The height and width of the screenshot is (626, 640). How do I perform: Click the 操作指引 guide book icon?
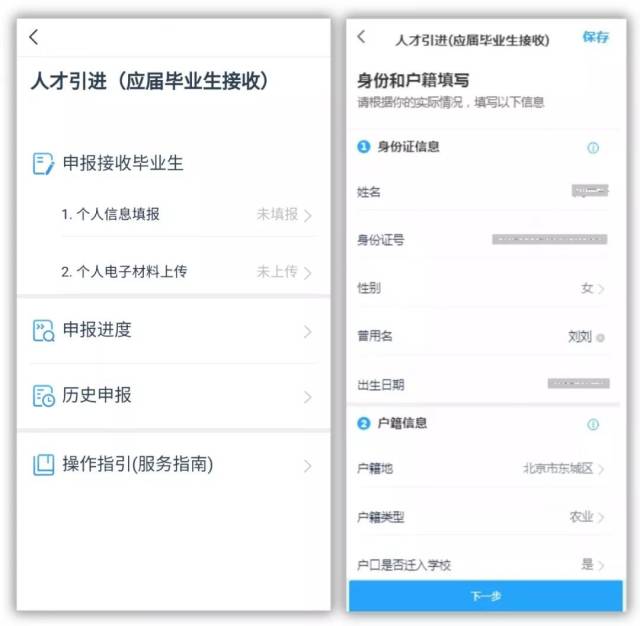pyautogui.click(x=43, y=464)
